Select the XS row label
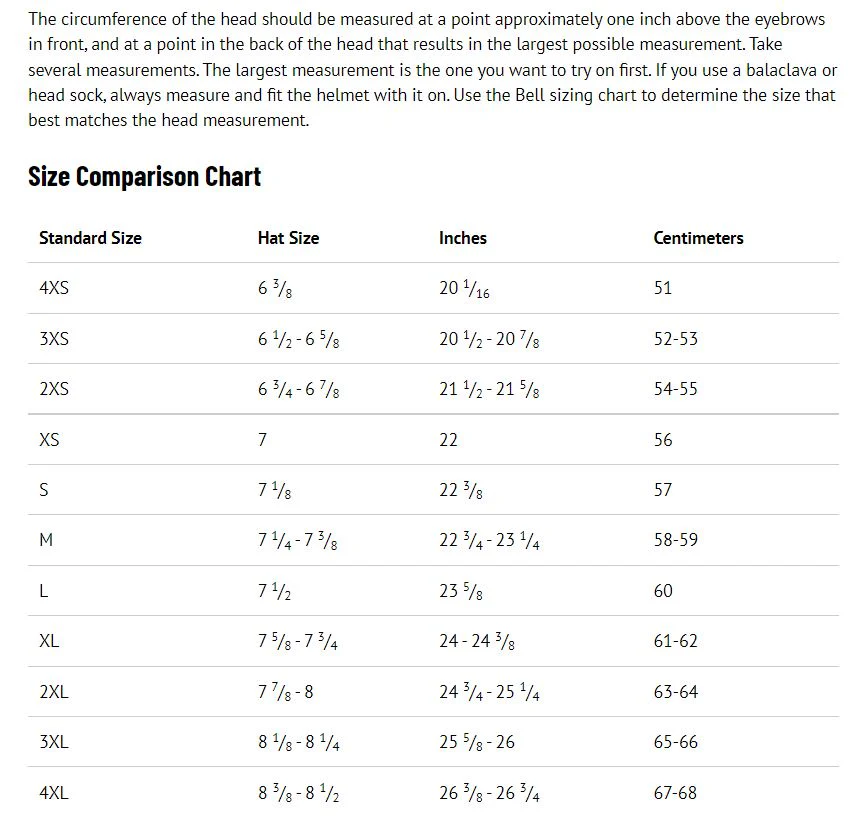Screen dimensions: 860x832 pos(49,440)
